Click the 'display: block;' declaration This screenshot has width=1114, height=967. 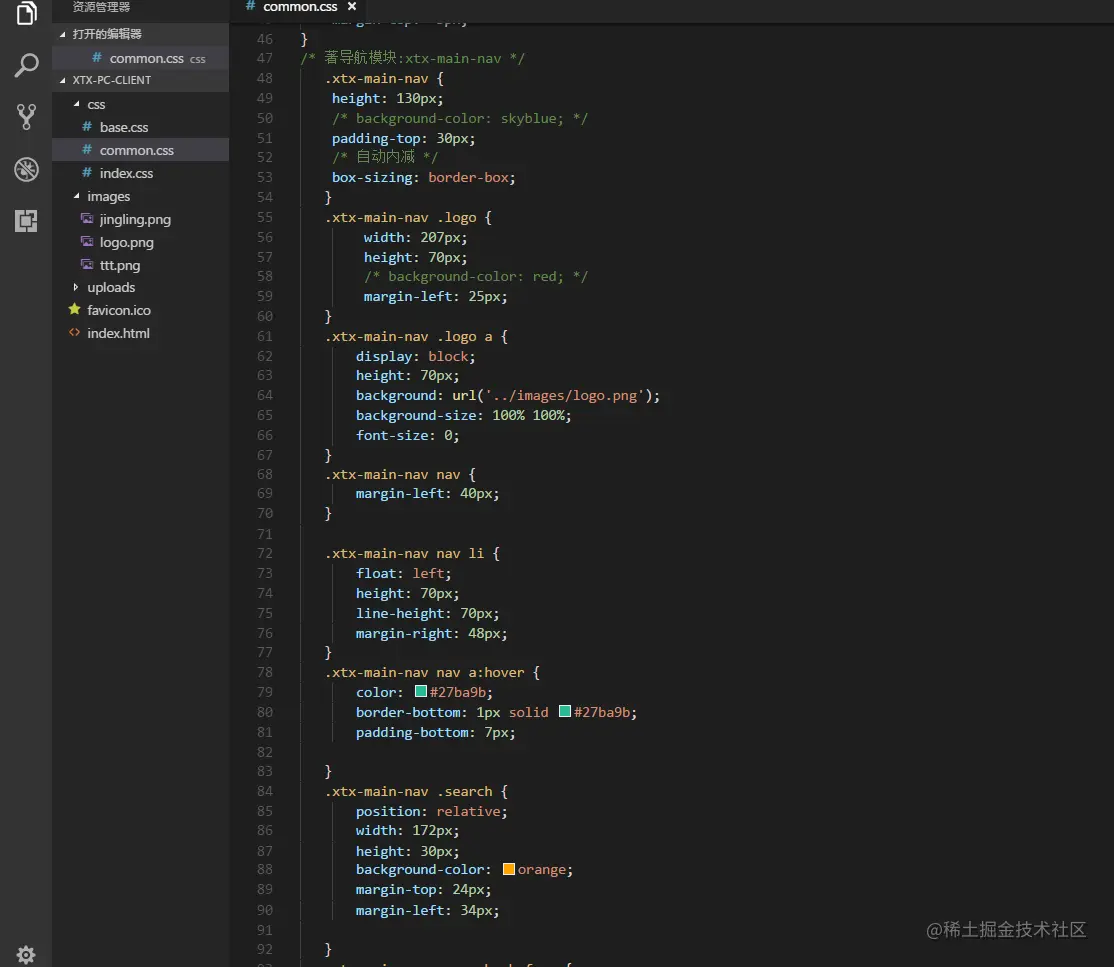pos(416,357)
